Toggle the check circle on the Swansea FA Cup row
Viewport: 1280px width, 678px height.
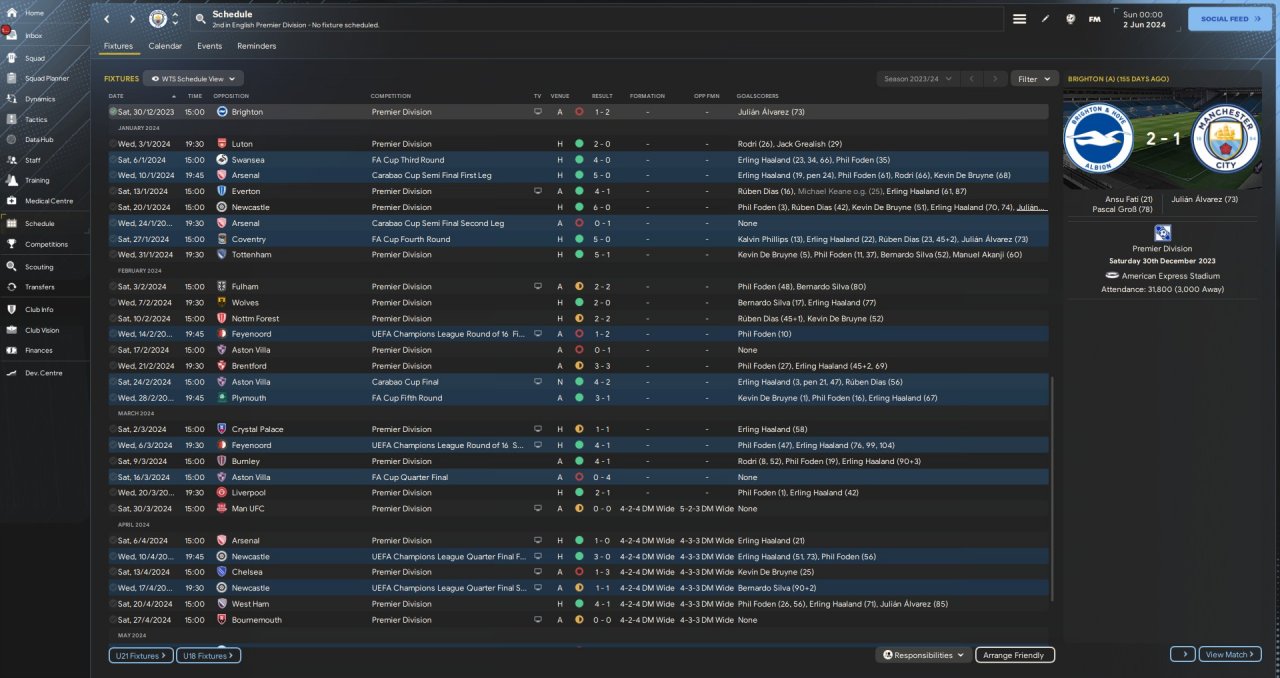[113, 160]
